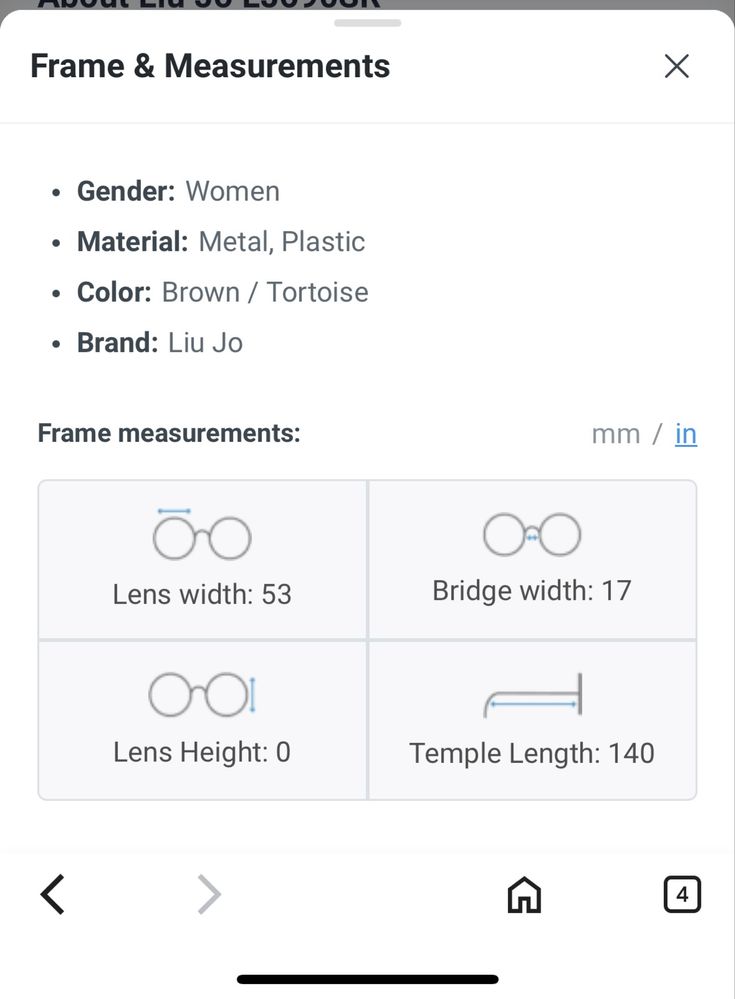Viewport: 735px width, 999px height.
Task: Select the Lens Height: 0 cell
Action: coord(203,720)
